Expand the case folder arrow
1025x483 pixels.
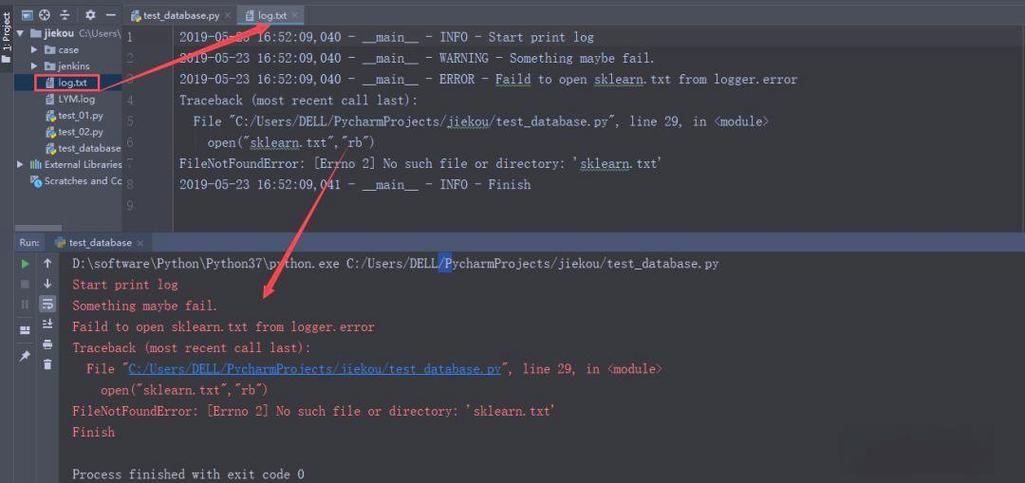coord(34,50)
